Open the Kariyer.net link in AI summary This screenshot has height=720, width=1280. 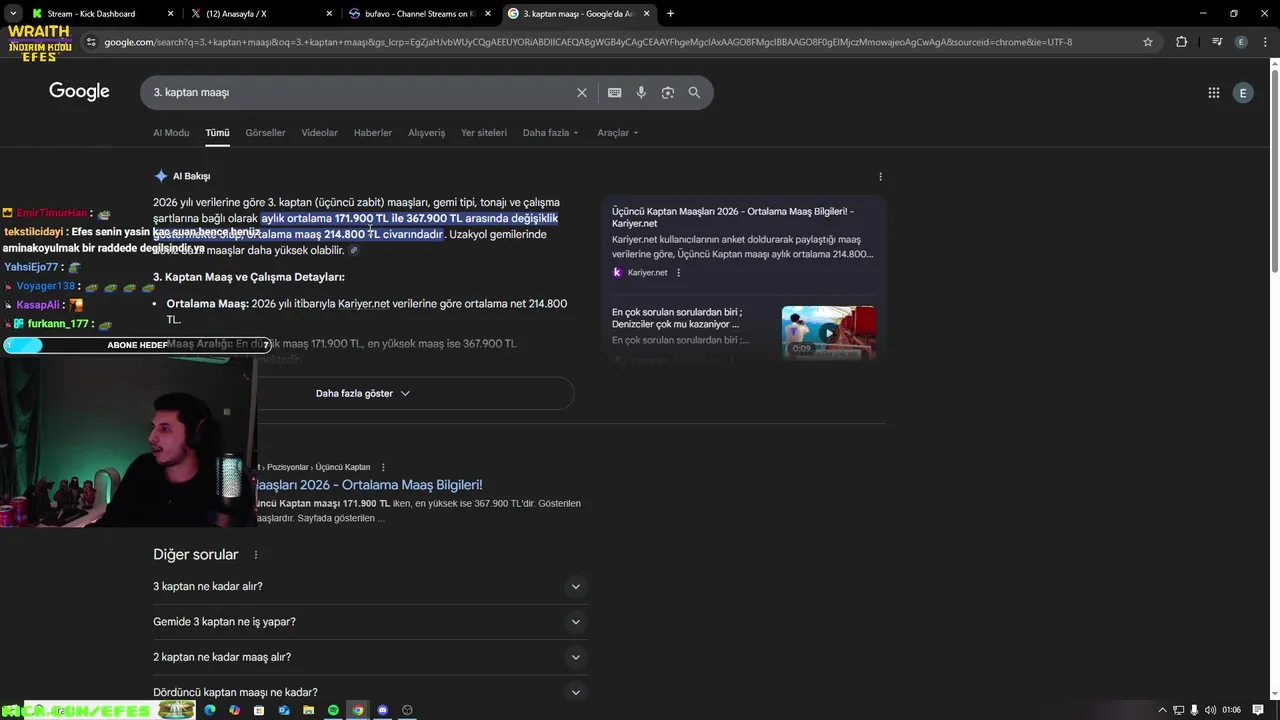tap(364, 304)
